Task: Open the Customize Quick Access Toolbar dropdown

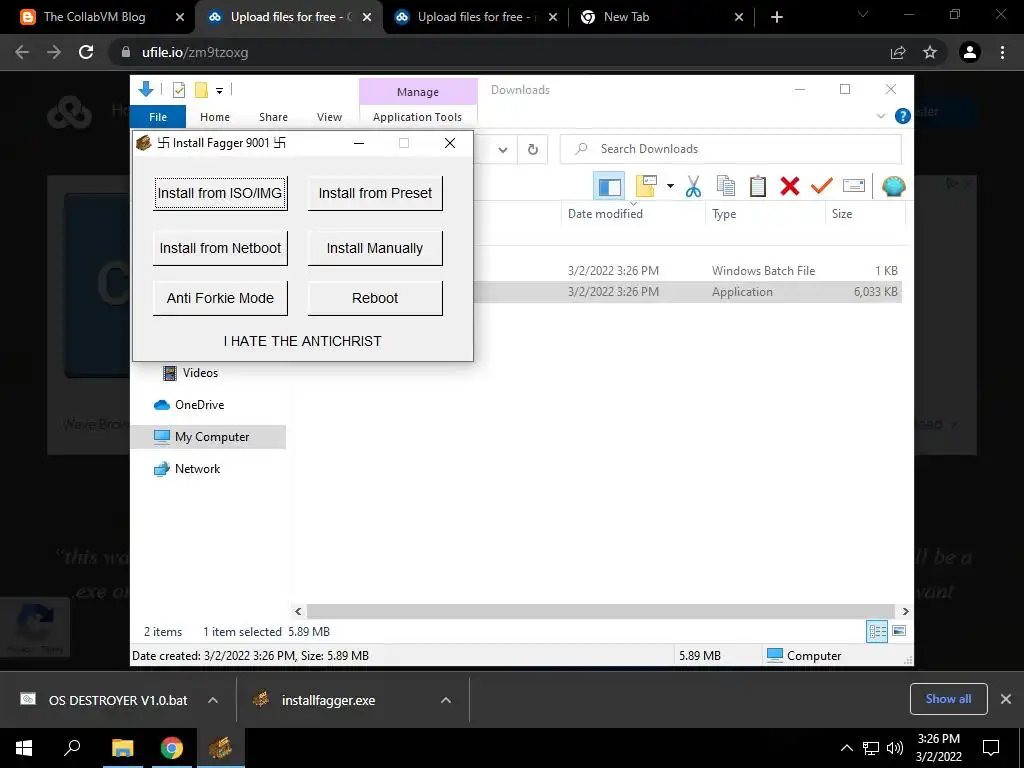Action: pos(219,91)
